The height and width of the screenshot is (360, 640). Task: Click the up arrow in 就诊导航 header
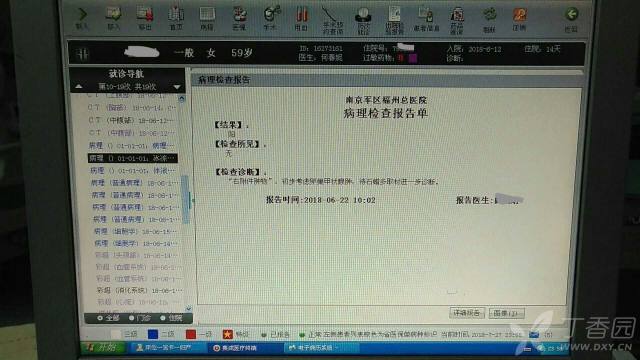pos(79,87)
